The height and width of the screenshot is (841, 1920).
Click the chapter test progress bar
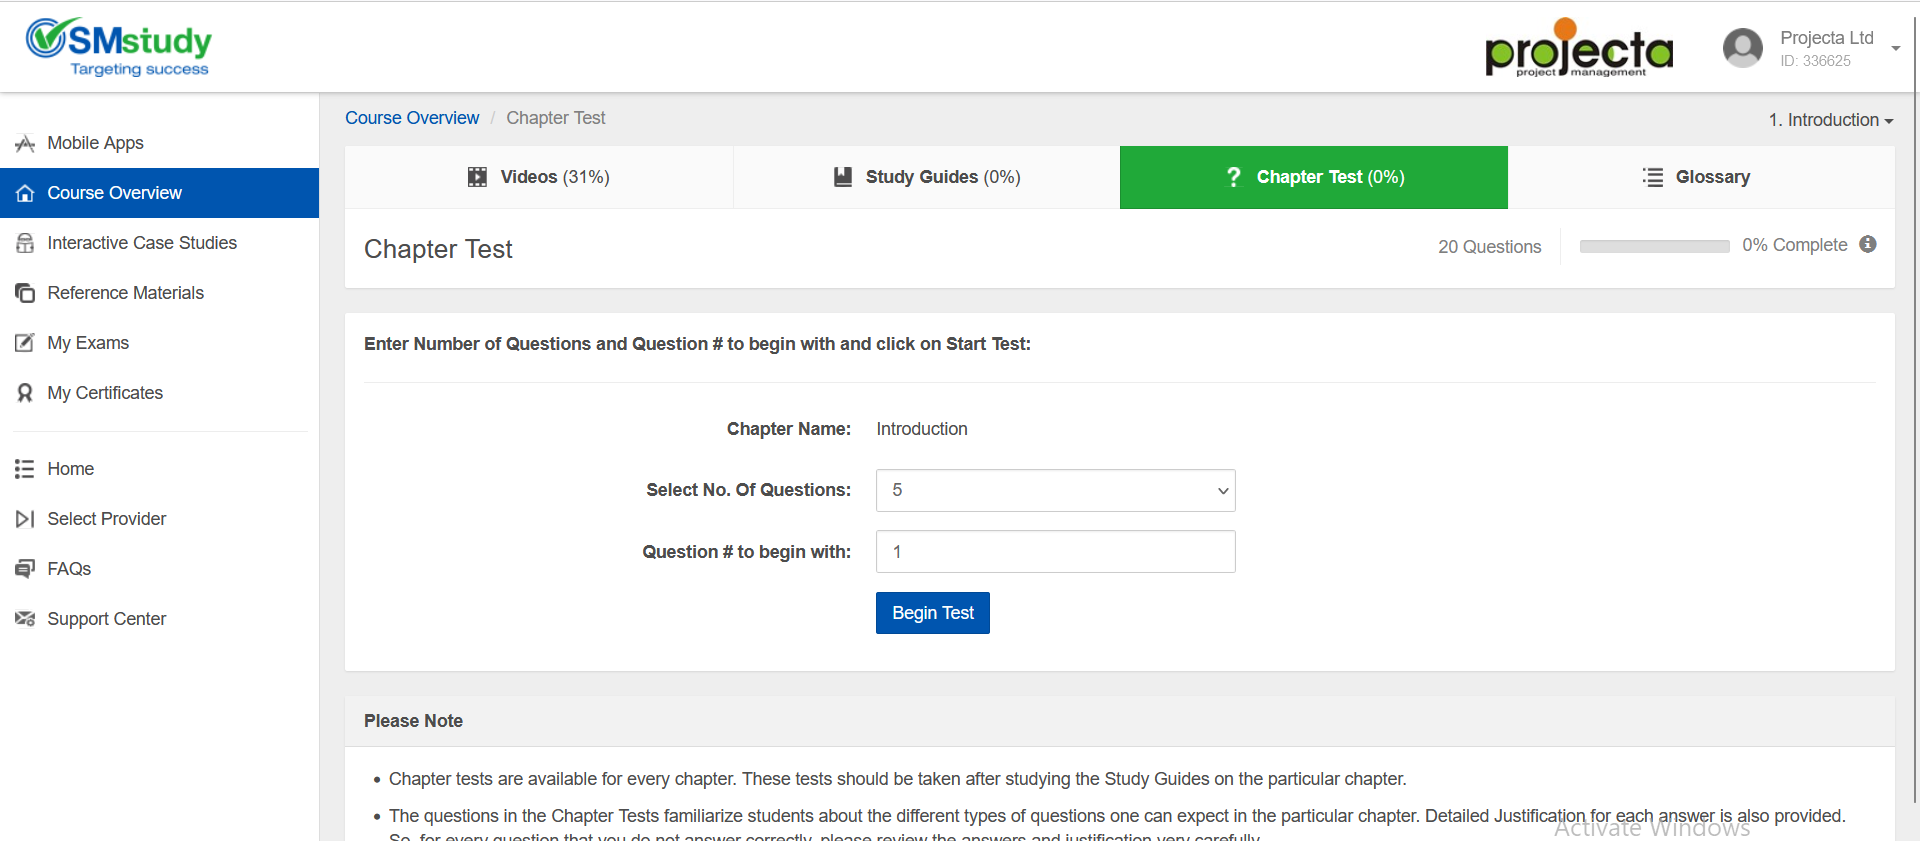pos(1654,246)
